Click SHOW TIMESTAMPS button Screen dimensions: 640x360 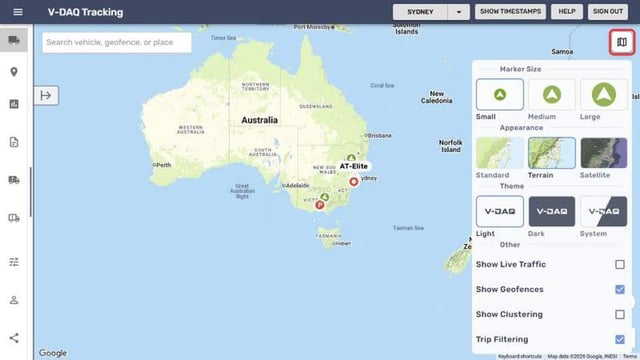(510, 12)
